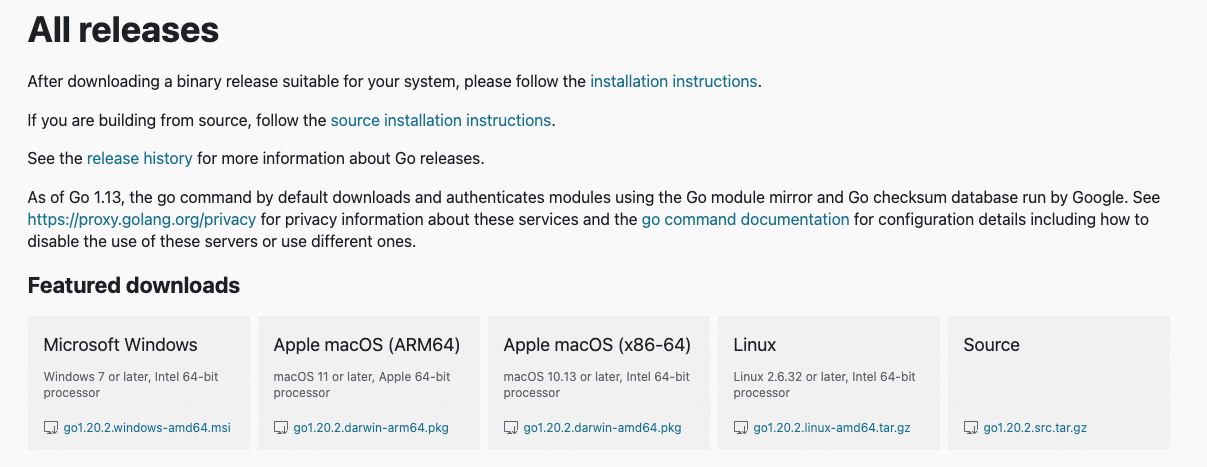Select the Apple macOS (ARM64) card heading
Image resolution: width=1207 pixels, height=467 pixels.
(367, 345)
